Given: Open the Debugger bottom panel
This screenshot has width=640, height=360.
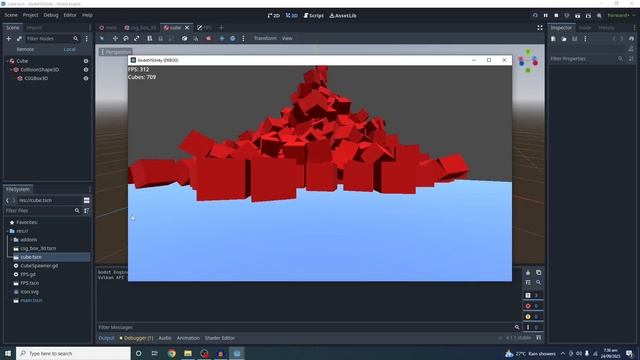Looking at the screenshot, I should click(136, 338).
